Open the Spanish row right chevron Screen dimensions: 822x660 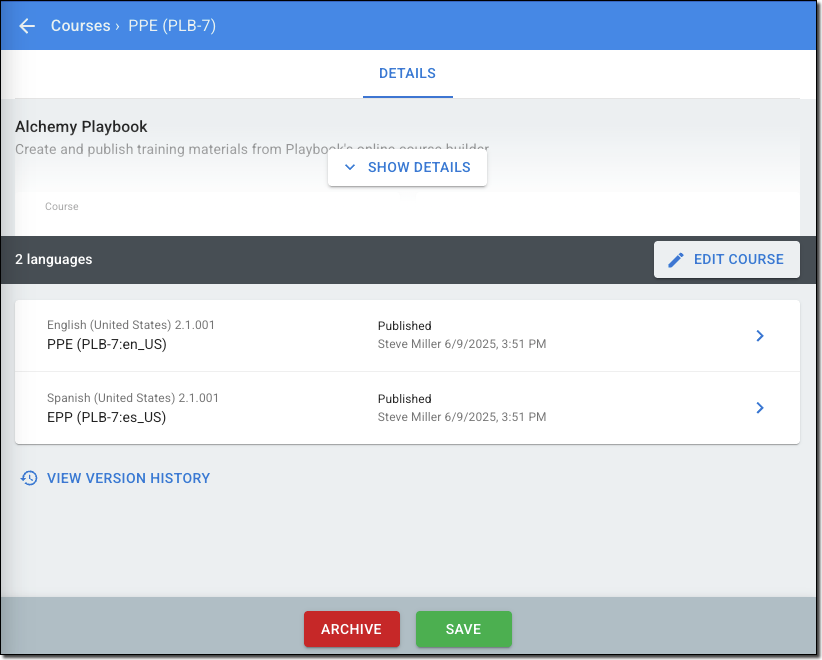tap(760, 408)
